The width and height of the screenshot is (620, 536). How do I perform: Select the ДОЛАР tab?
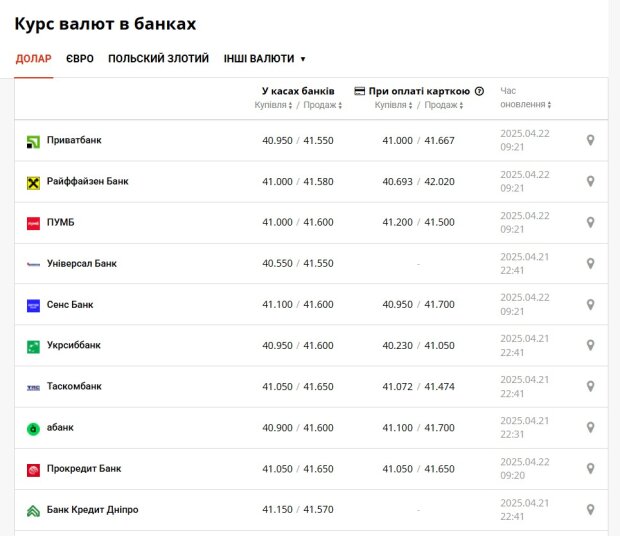(34, 59)
